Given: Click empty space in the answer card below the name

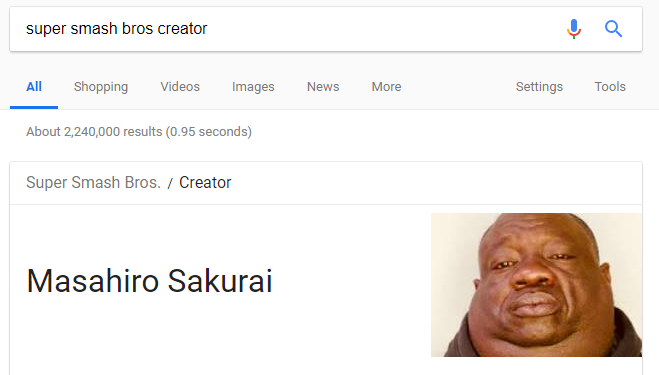Looking at the screenshot, I should pos(210,336).
